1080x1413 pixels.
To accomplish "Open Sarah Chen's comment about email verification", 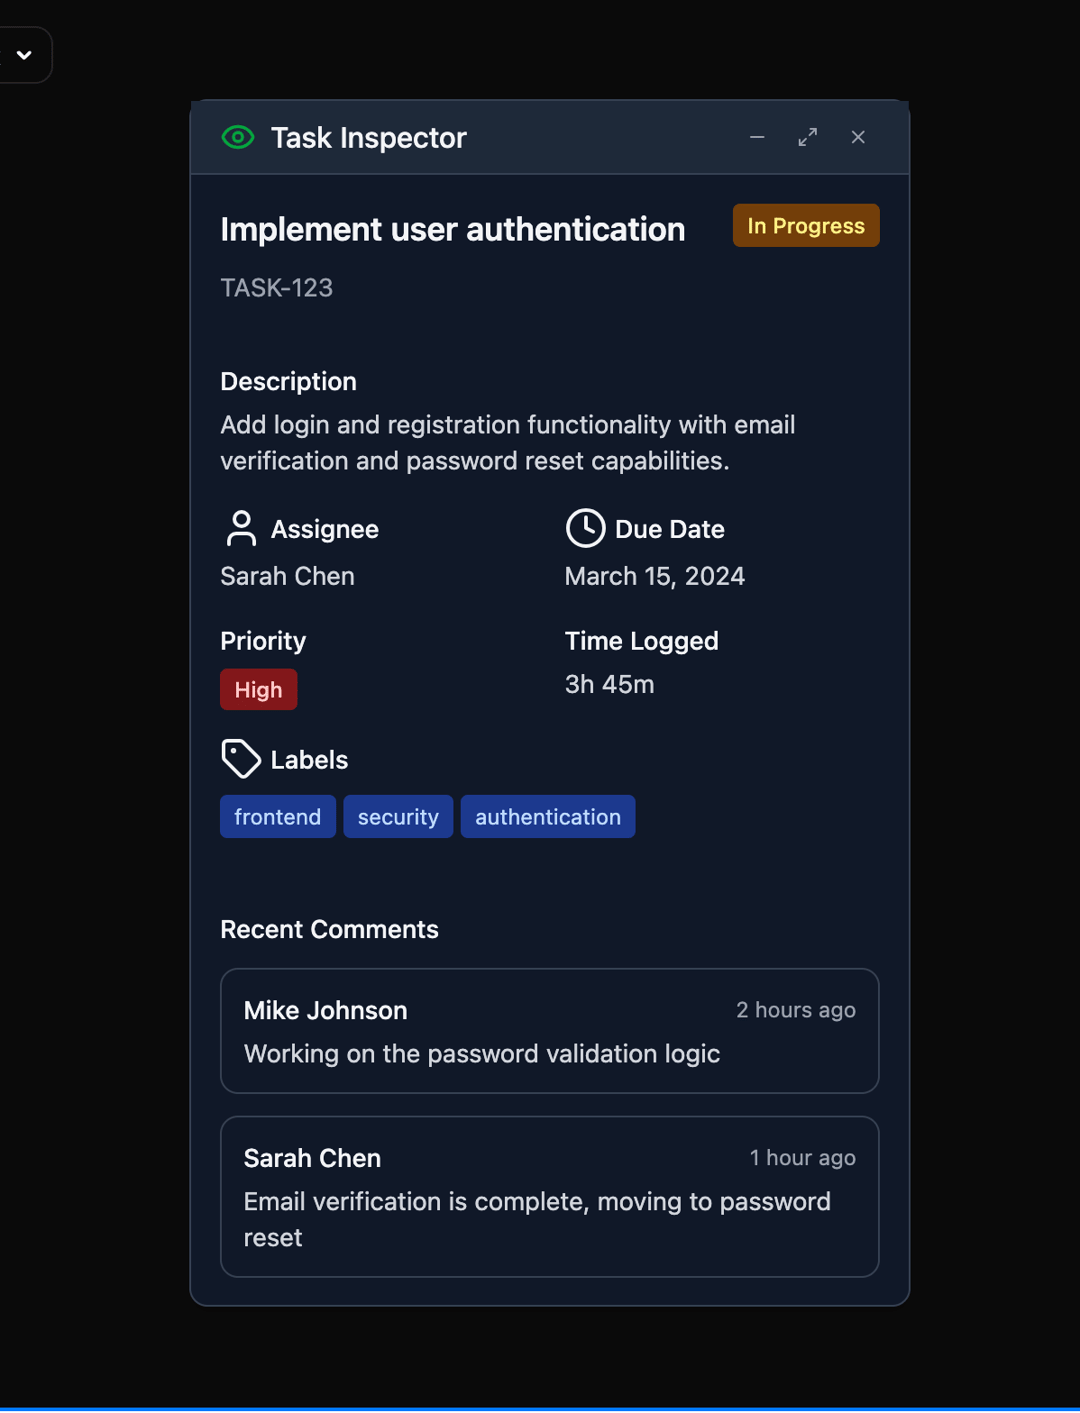I will (550, 1196).
